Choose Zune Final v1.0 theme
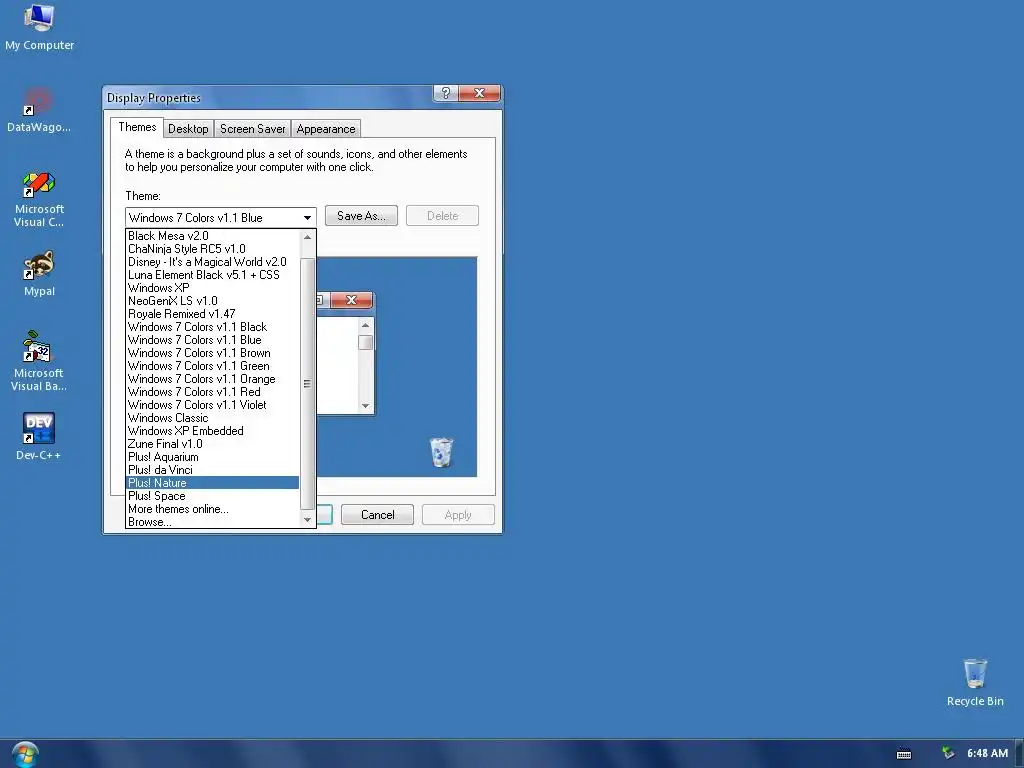Image resolution: width=1024 pixels, height=768 pixels. click(x=212, y=444)
